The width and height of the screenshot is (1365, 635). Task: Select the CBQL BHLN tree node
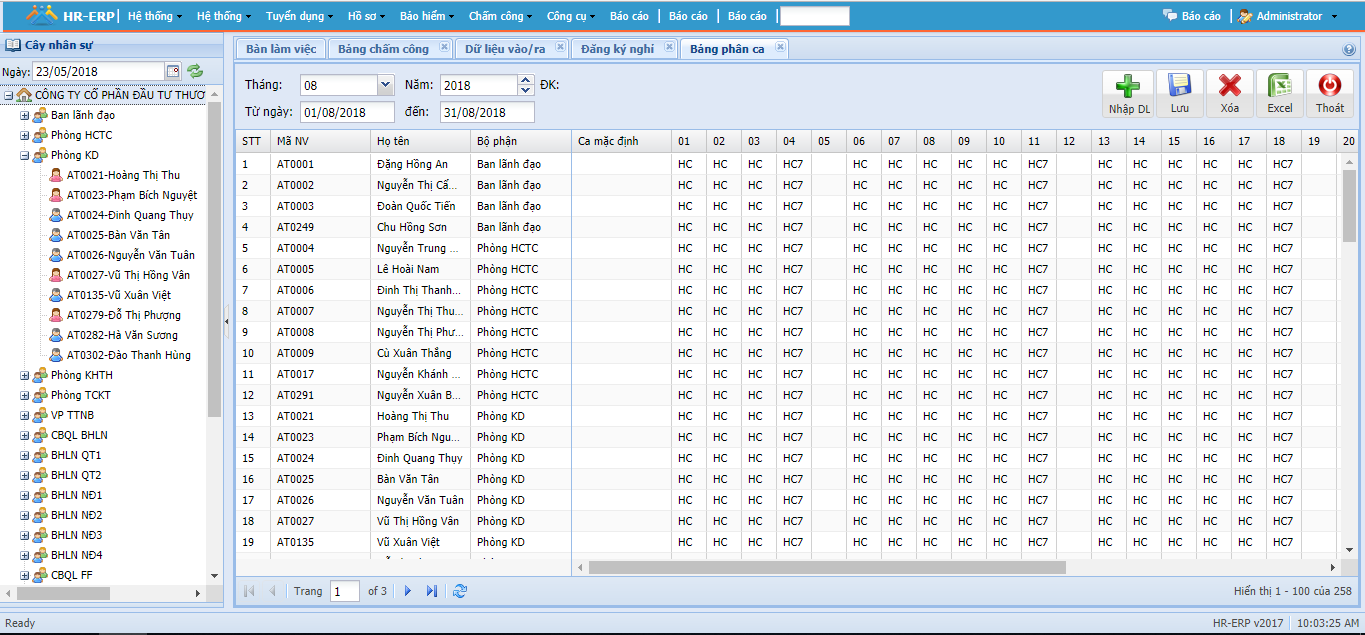pyautogui.click(x=79, y=435)
